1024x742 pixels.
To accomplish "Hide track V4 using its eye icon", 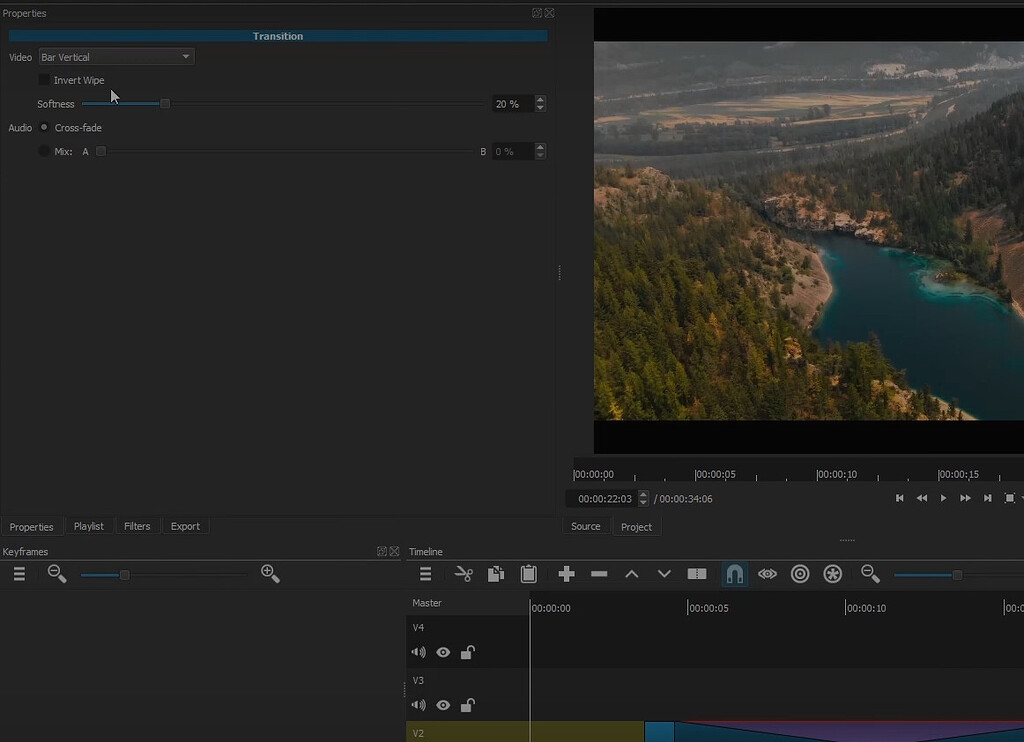I will (443, 653).
